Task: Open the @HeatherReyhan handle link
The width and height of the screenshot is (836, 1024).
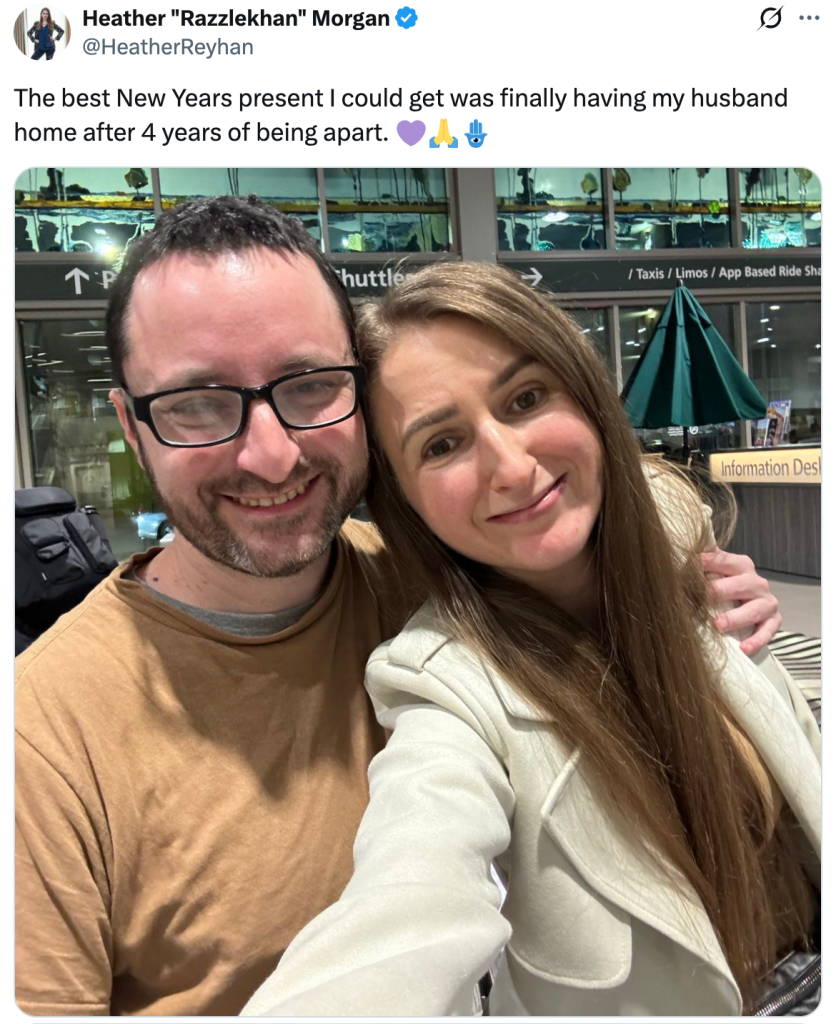Action: coord(167,46)
